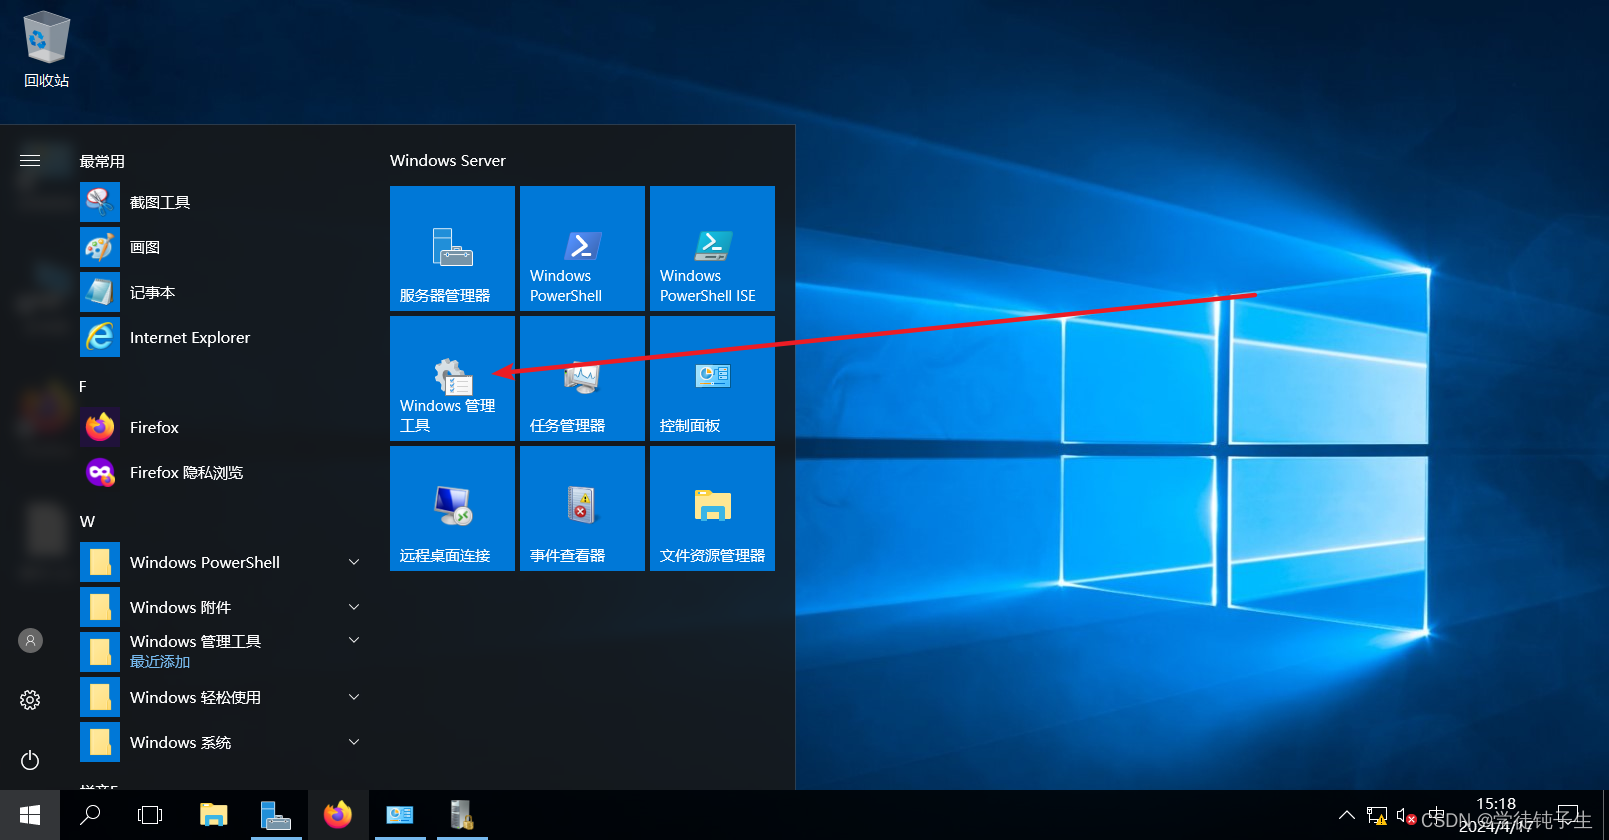Click the Windows Start button
Image resolution: width=1609 pixels, height=840 pixels.
tap(30, 815)
